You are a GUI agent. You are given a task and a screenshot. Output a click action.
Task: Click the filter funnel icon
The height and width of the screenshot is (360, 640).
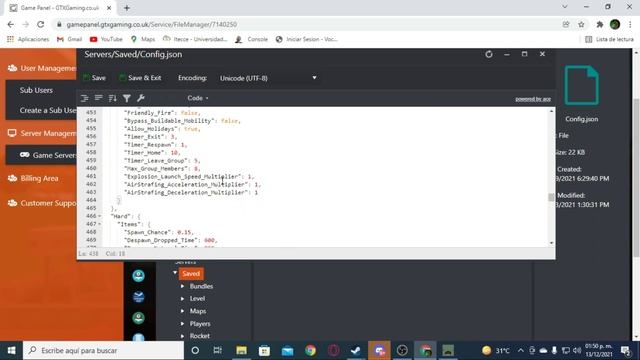point(127,98)
